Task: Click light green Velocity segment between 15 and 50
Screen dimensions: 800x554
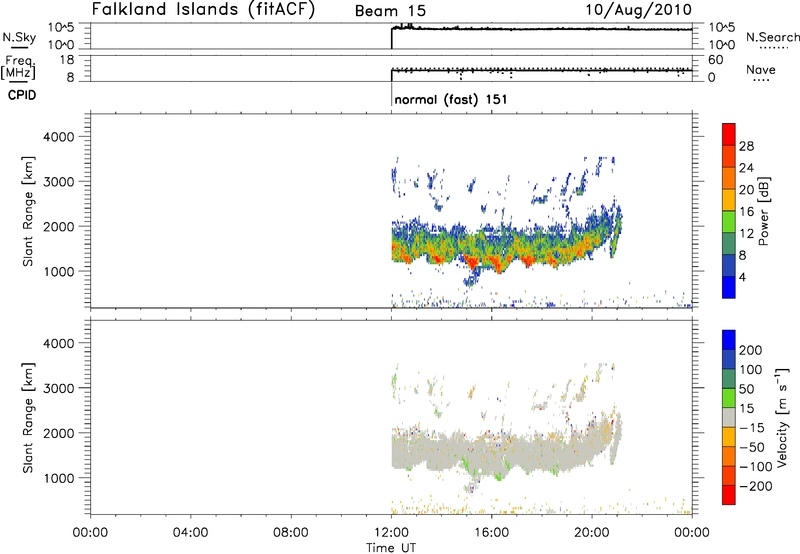Action: pyautogui.click(x=729, y=398)
